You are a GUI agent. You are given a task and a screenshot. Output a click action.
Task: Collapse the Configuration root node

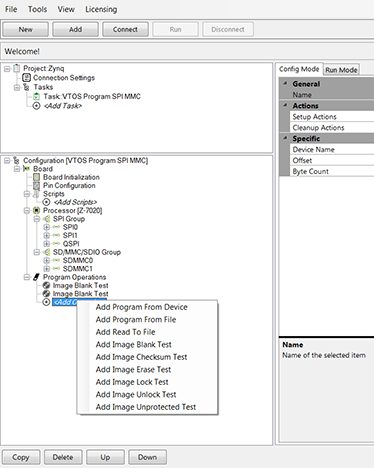7,161
